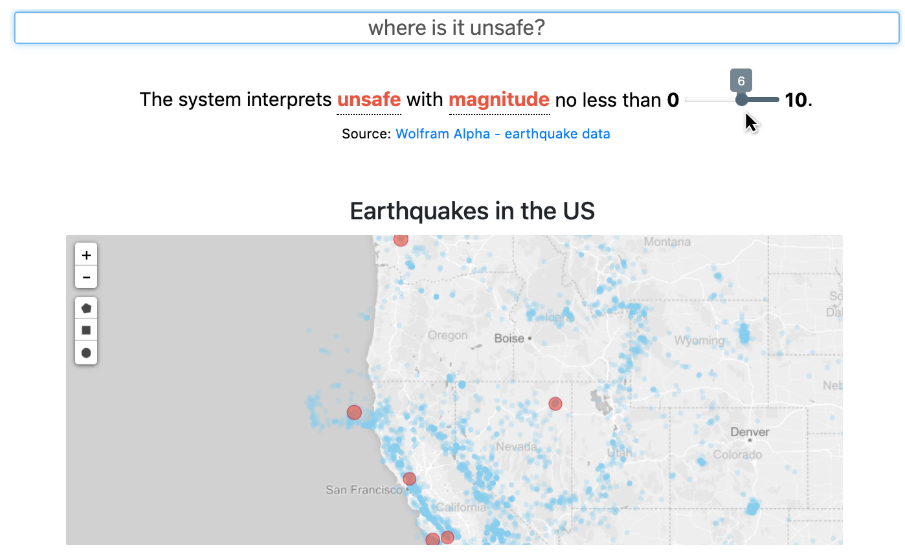The height and width of the screenshot is (554, 905).
Task: Click the San Francisco label on the map
Action: tap(363, 490)
